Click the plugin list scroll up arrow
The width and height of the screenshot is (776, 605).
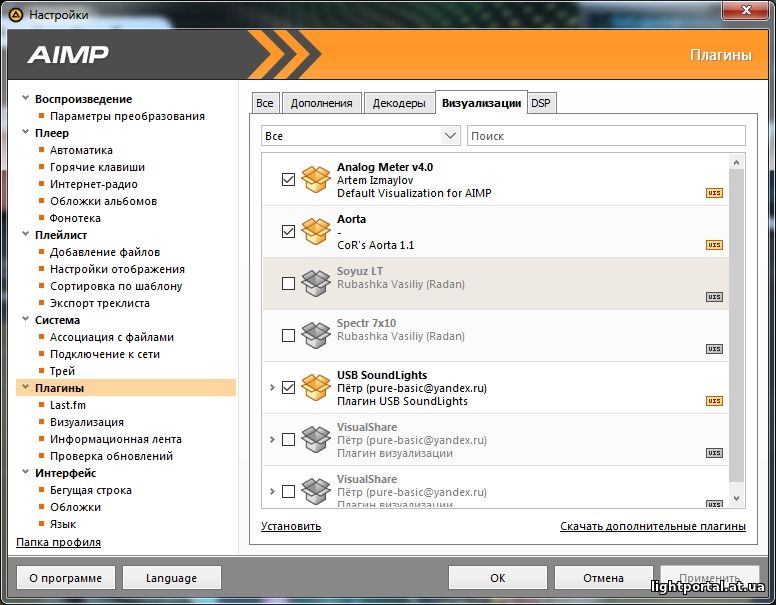tap(736, 162)
